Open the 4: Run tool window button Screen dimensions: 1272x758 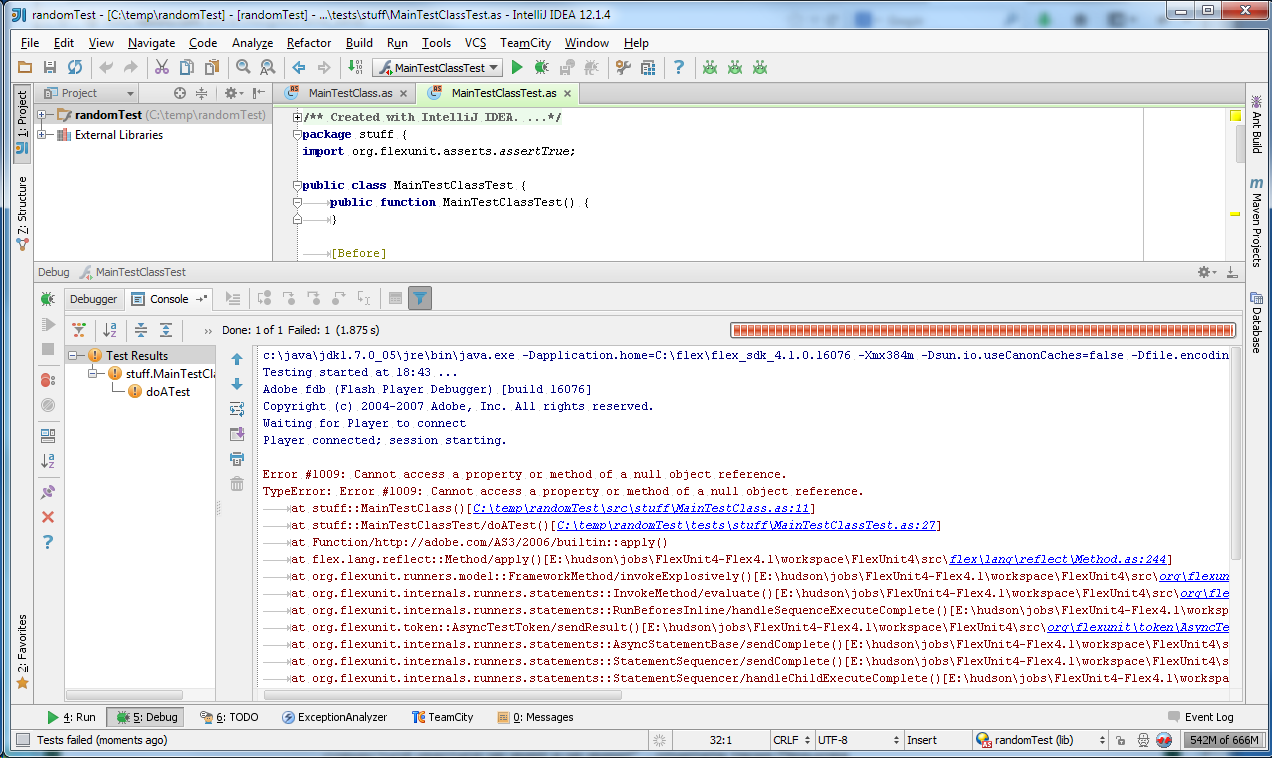point(71,717)
